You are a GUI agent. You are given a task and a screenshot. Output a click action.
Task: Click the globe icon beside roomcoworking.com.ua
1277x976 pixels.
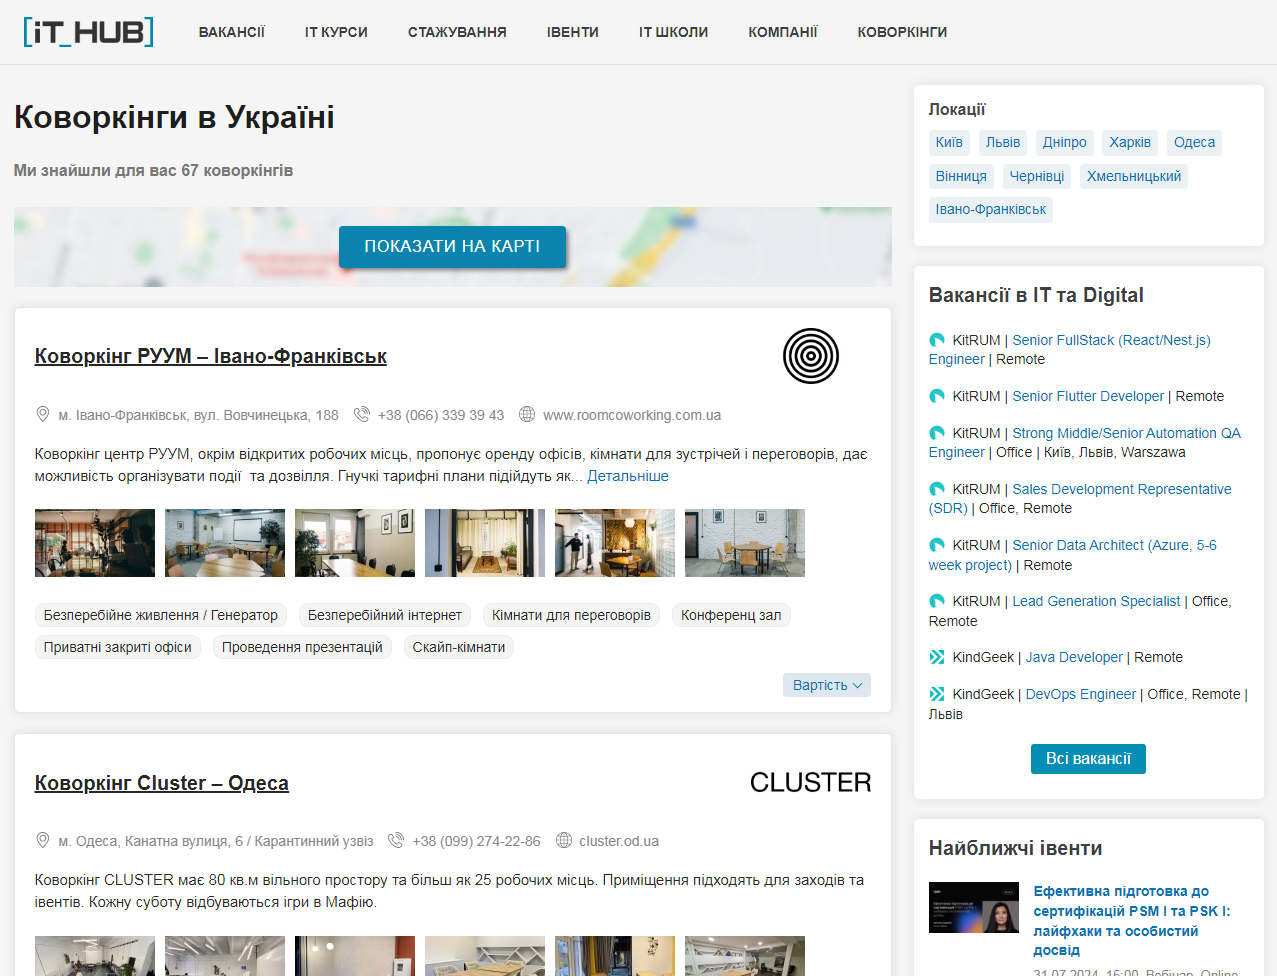[527, 414]
